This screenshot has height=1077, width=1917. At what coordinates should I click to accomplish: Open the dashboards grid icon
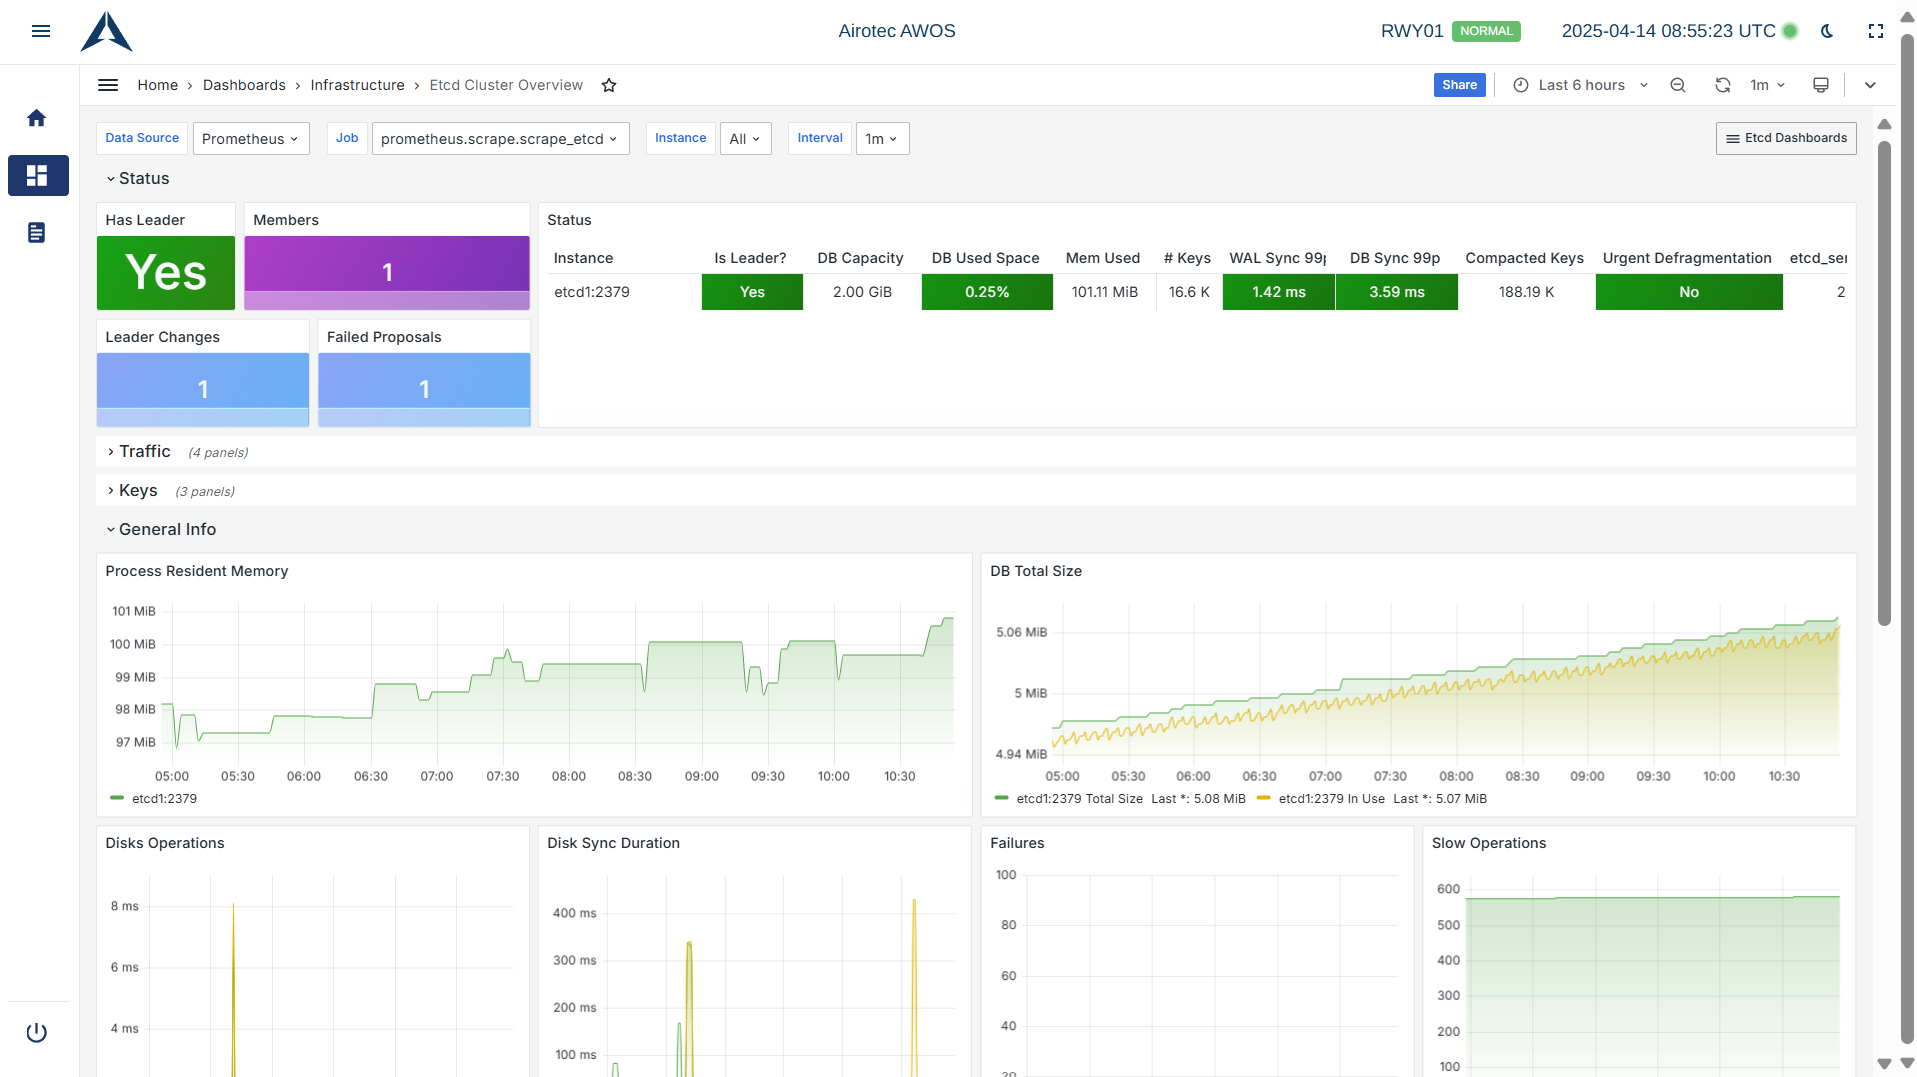37,176
